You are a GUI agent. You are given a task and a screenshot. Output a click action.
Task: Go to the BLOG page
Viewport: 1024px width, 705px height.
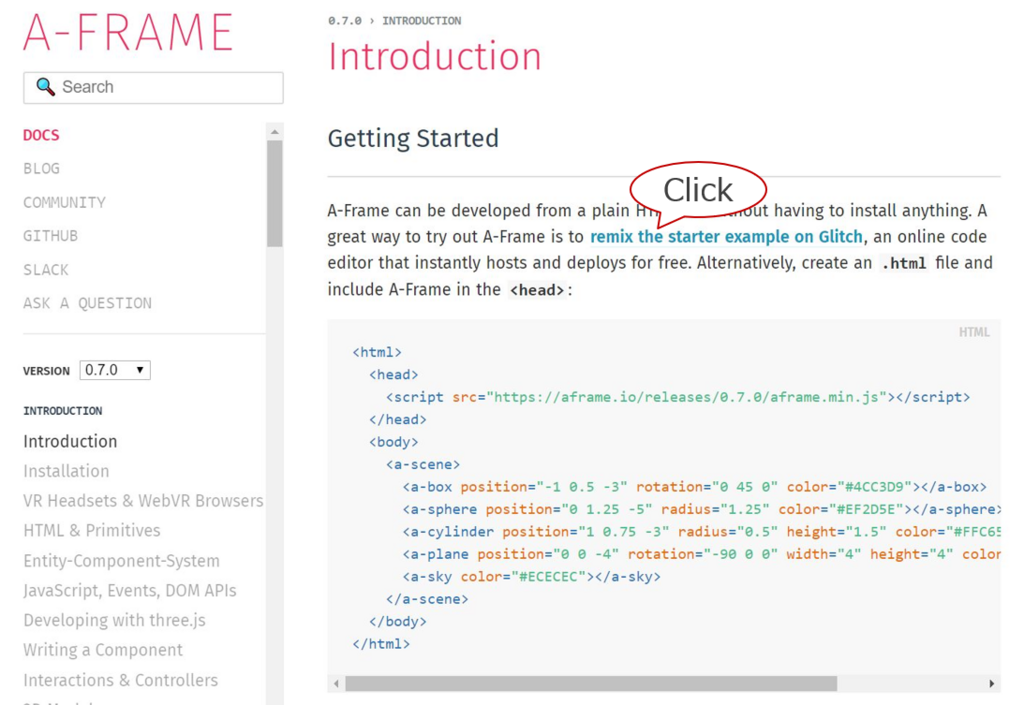pyautogui.click(x=41, y=168)
